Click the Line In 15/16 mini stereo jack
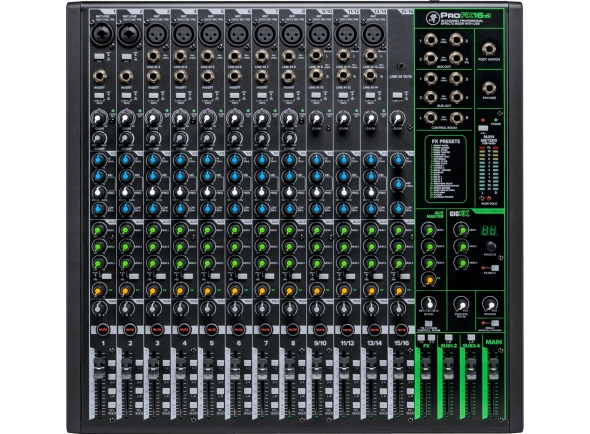The image size is (590, 434). (401, 66)
